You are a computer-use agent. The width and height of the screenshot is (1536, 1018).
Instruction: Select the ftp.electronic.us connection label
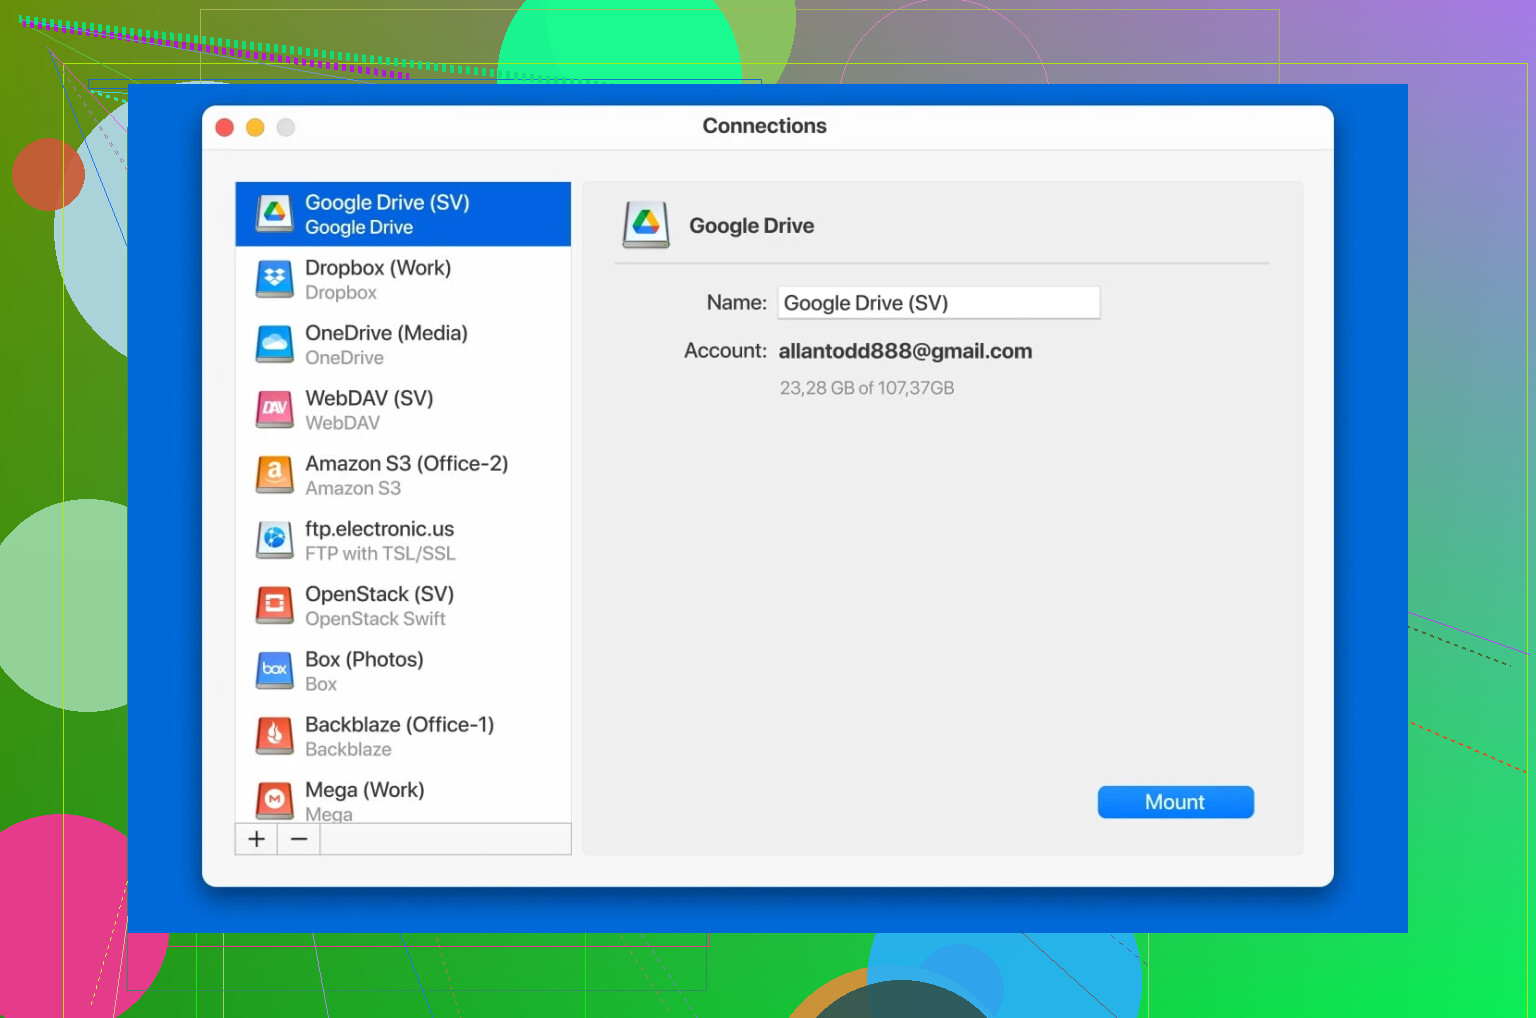[379, 529]
